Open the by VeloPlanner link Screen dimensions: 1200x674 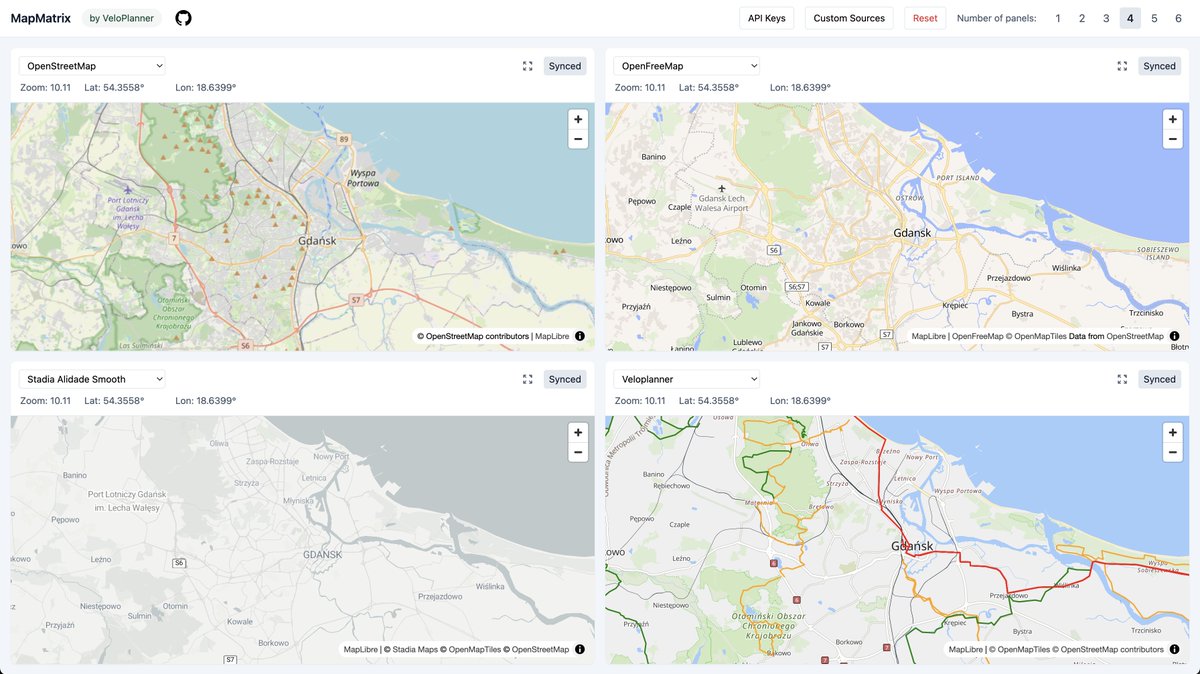coord(122,18)
